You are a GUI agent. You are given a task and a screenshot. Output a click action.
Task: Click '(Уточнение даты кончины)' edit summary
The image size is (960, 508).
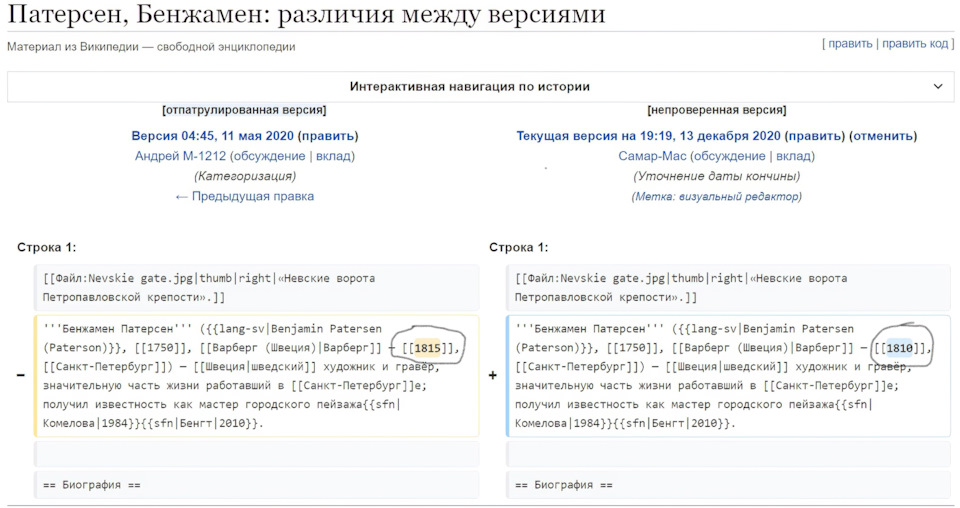tap(717, 176)
